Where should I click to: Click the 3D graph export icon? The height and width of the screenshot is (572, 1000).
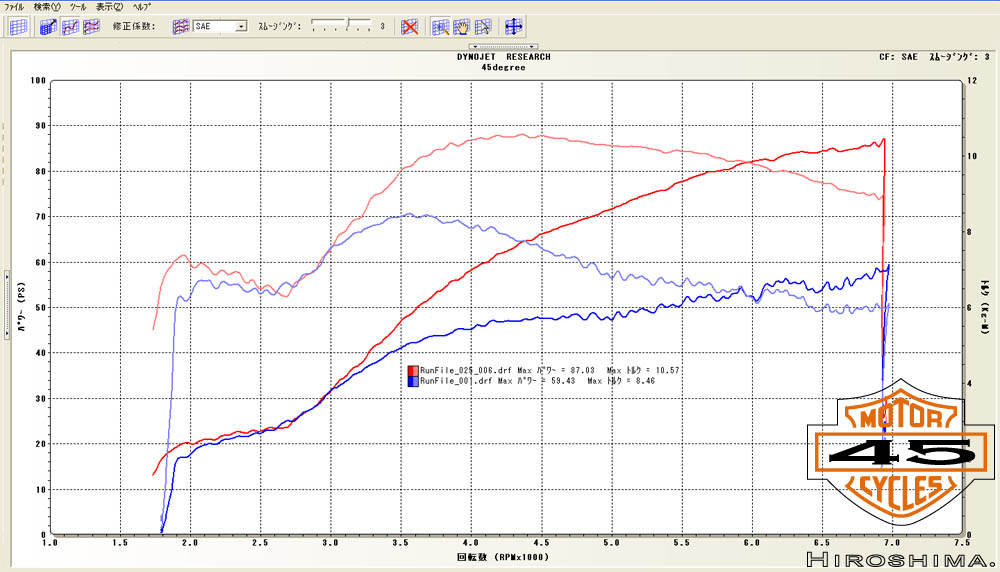tap(47, 27)
